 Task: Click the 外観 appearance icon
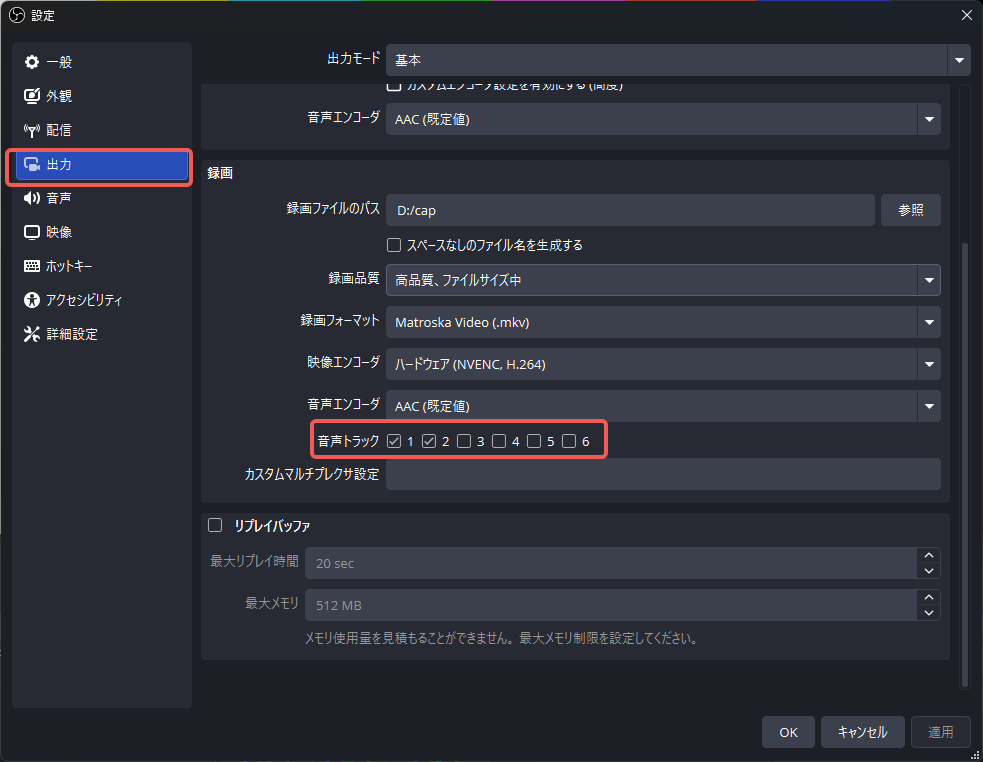point(31,96)
